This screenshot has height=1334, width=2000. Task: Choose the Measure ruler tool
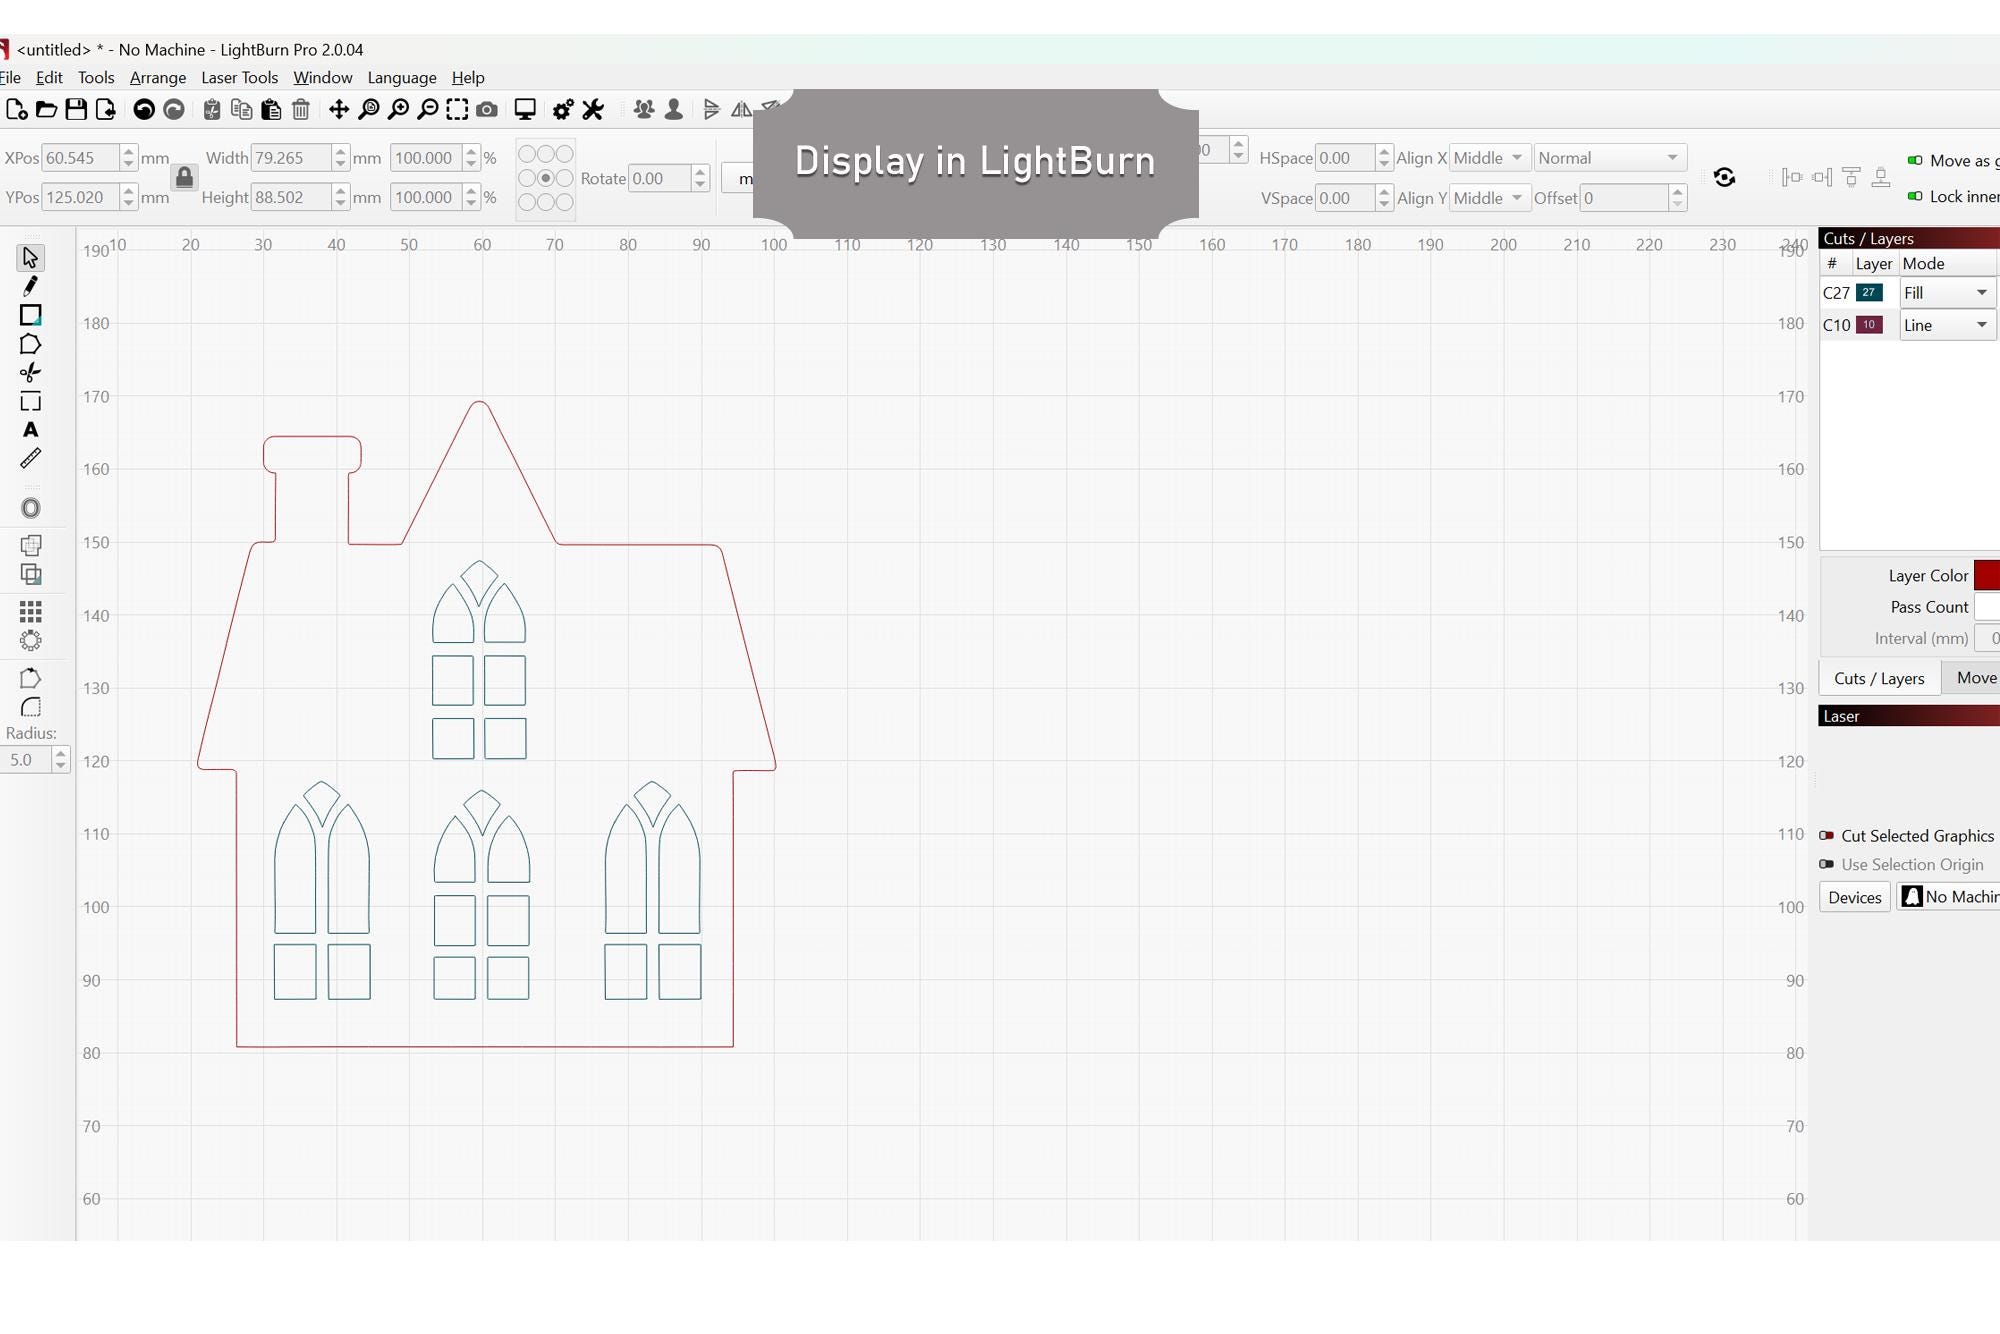pyautogui.click(x=30, y=459)
